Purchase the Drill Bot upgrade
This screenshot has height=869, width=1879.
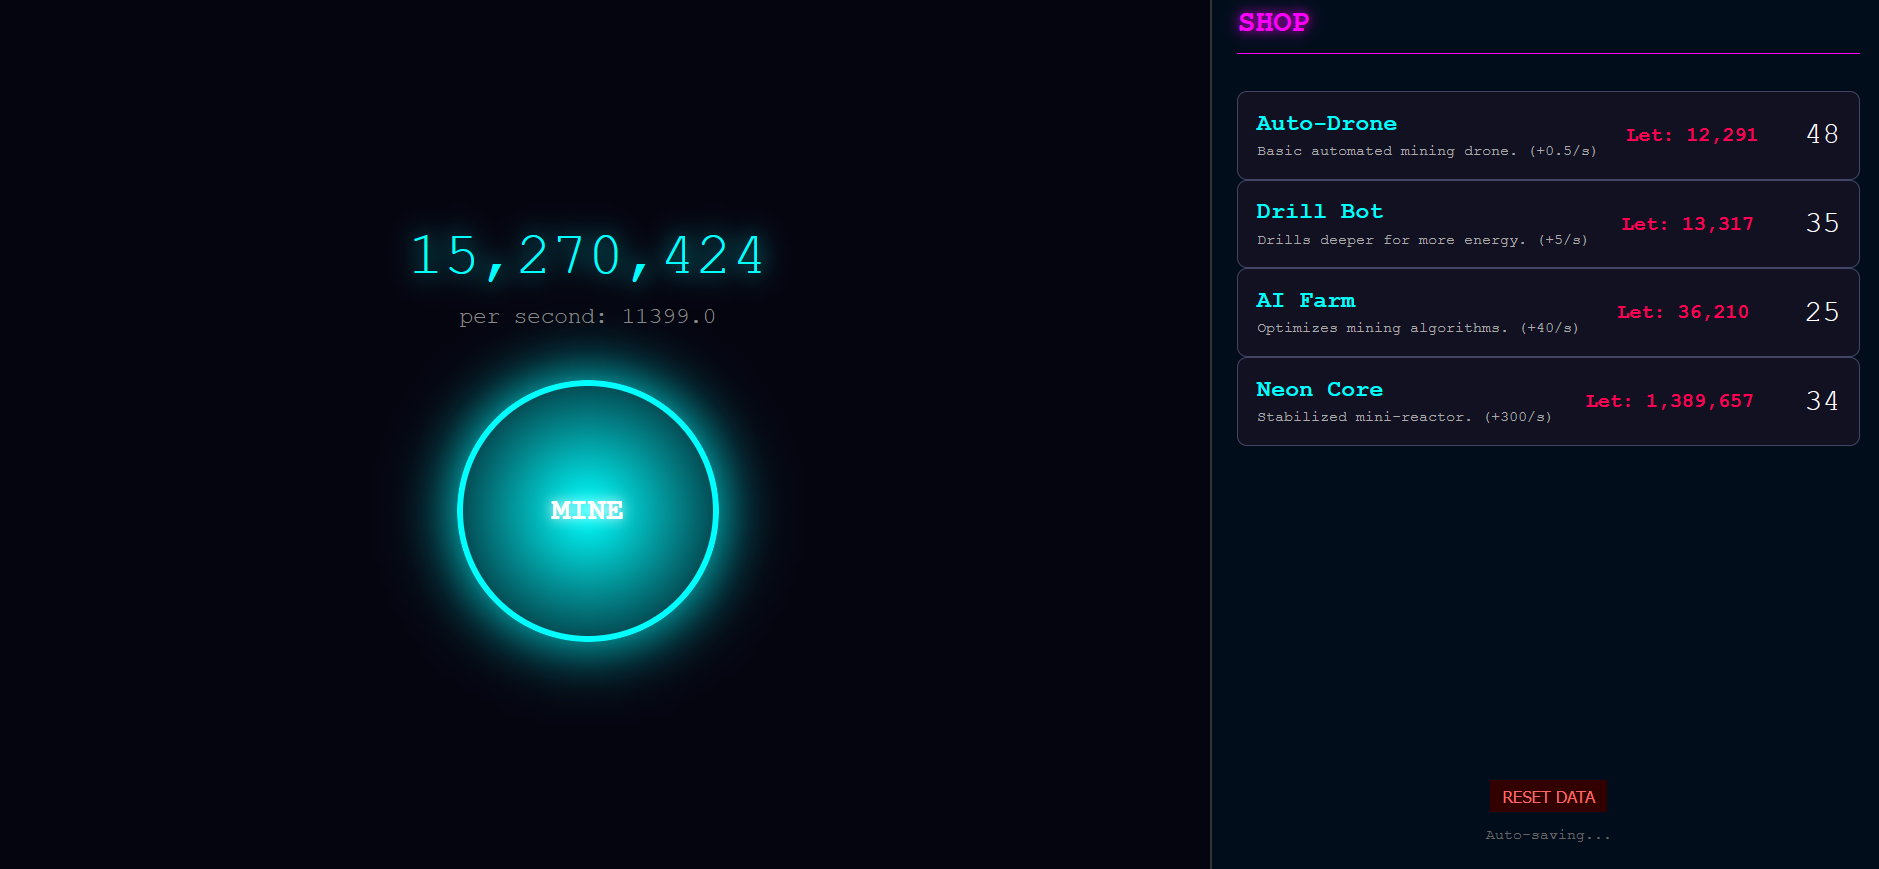[1548, 224]
